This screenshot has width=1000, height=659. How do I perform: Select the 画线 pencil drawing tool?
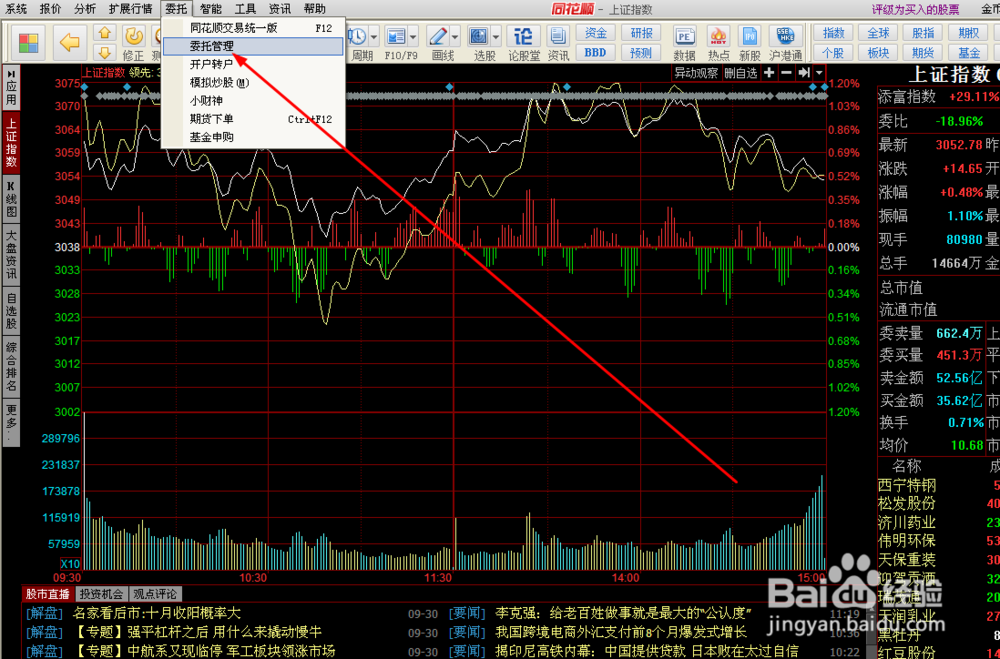[438, 36]
